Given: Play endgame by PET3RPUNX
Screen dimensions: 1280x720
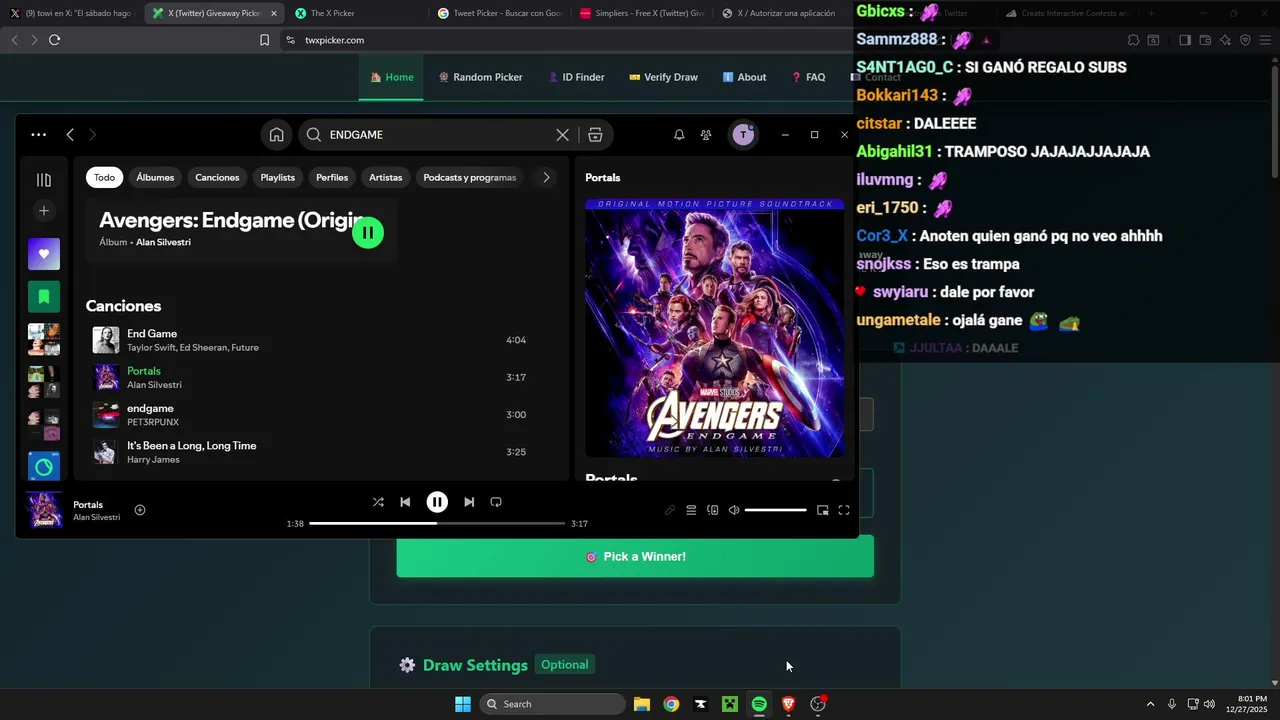Looking at the screenshot, I should (319, 414).
